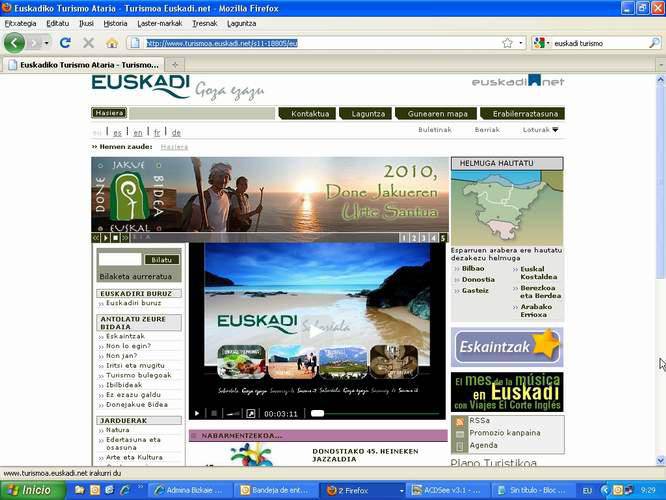Click the stop loading X icon
Image resolution: width=666 pixels, height=500 pixels.
coord(88,42)
